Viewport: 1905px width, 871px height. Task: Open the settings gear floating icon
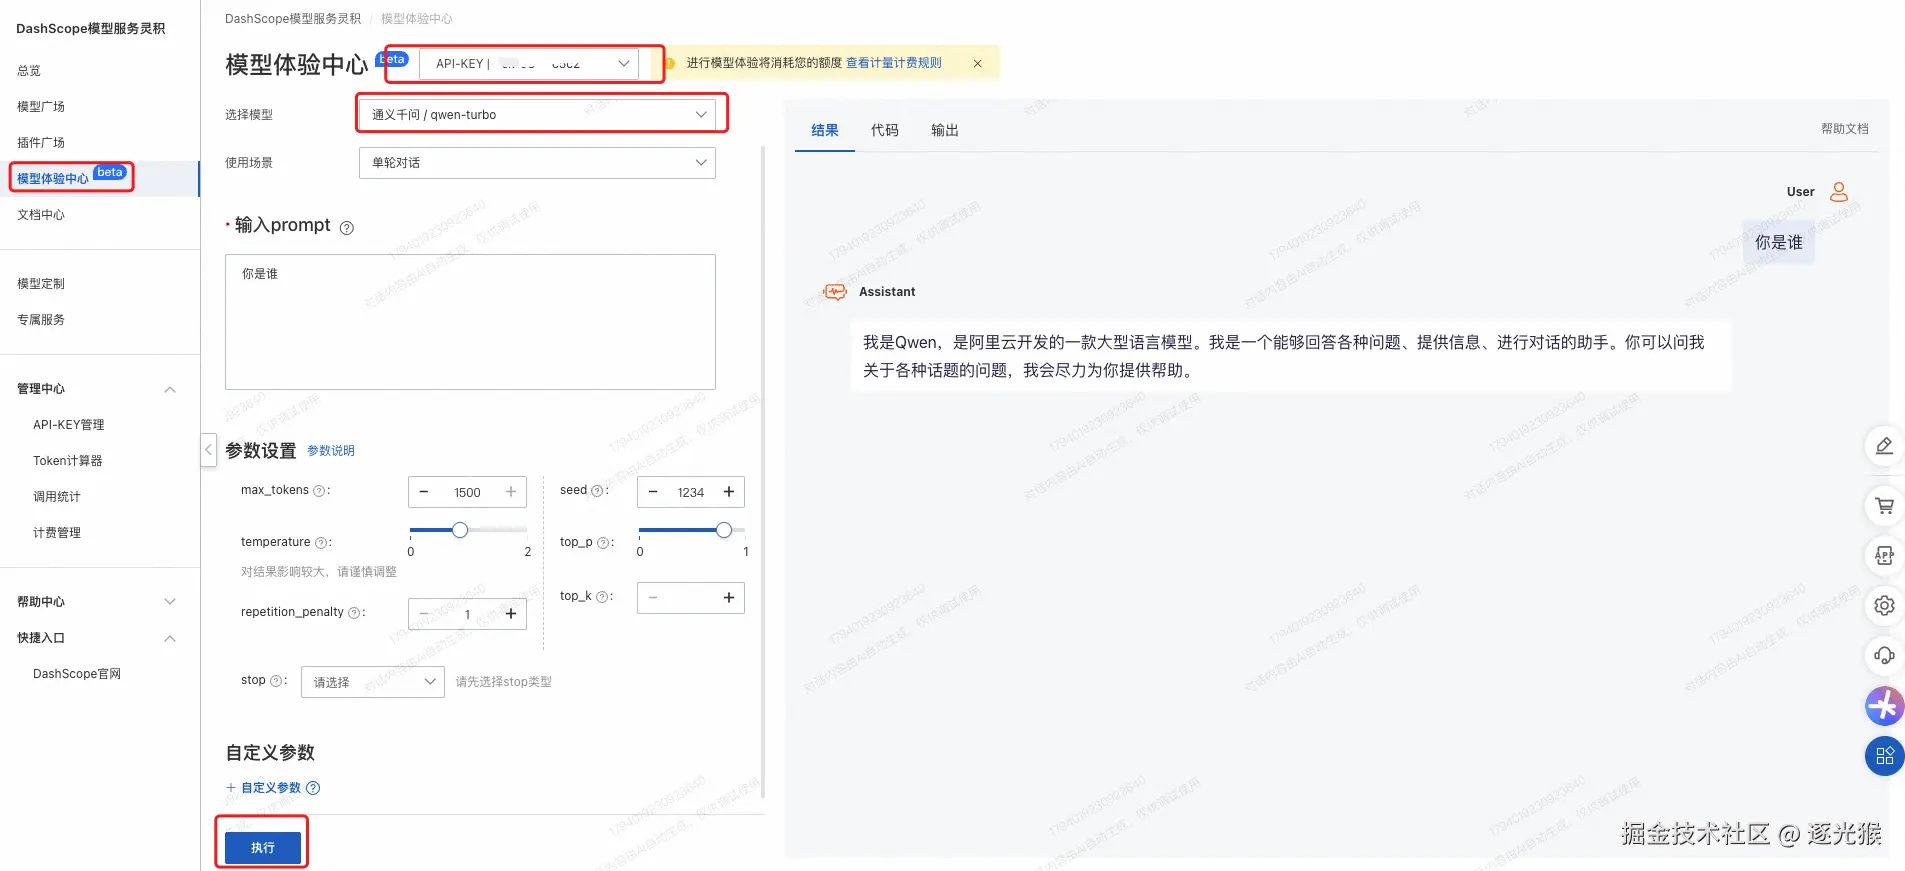click(x=1884, y=605)
